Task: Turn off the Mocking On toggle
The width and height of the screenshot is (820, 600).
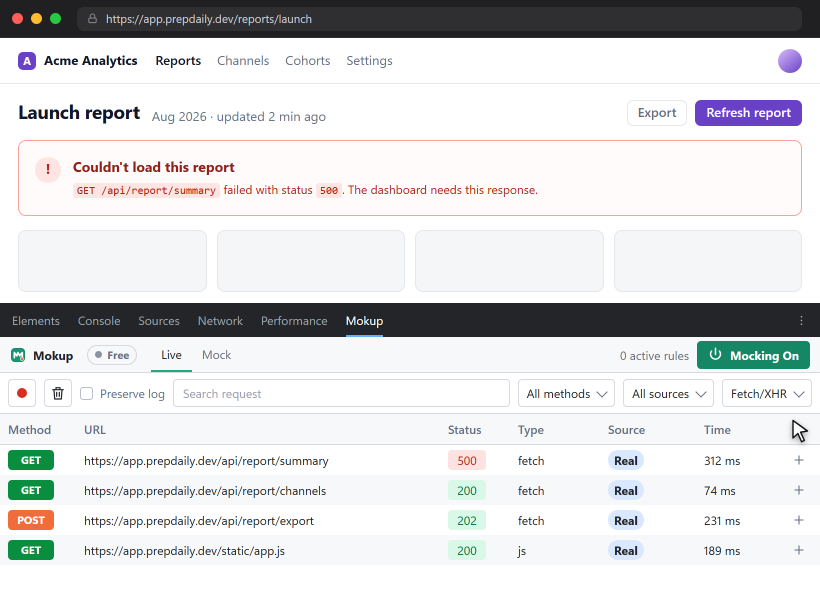Action: pos(753,355)
